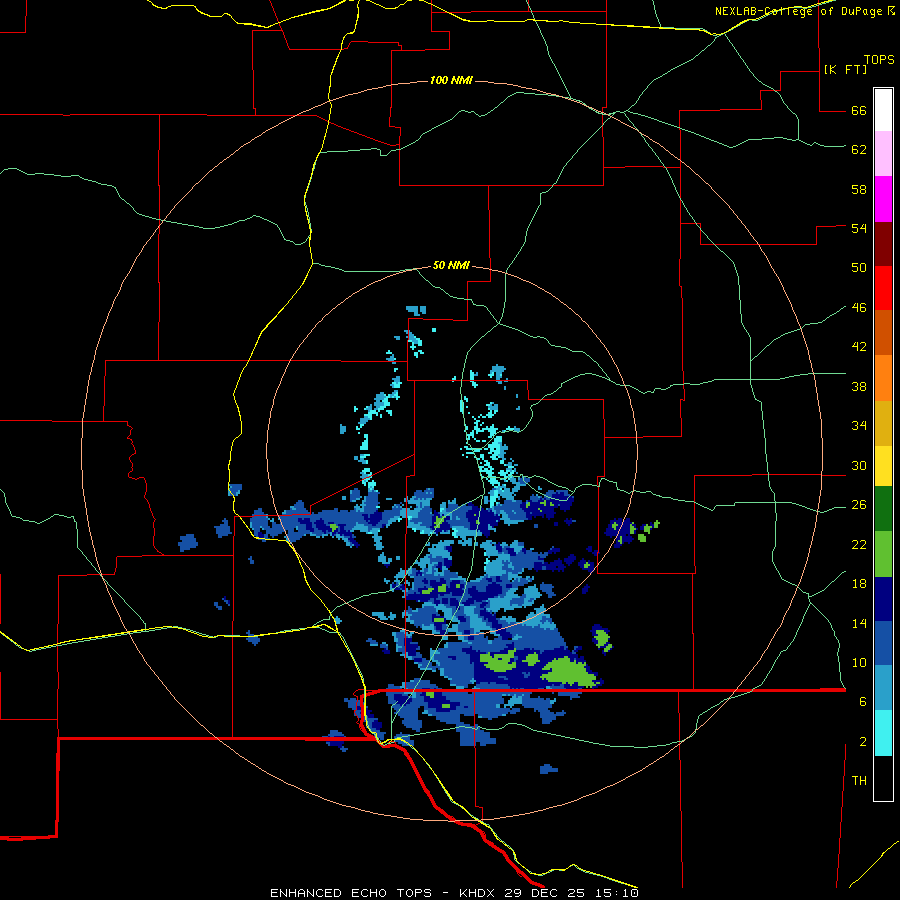This screenshot has height=900, width=900.
Task: Click the large light green echo top blob
Action: click(569, 672)
